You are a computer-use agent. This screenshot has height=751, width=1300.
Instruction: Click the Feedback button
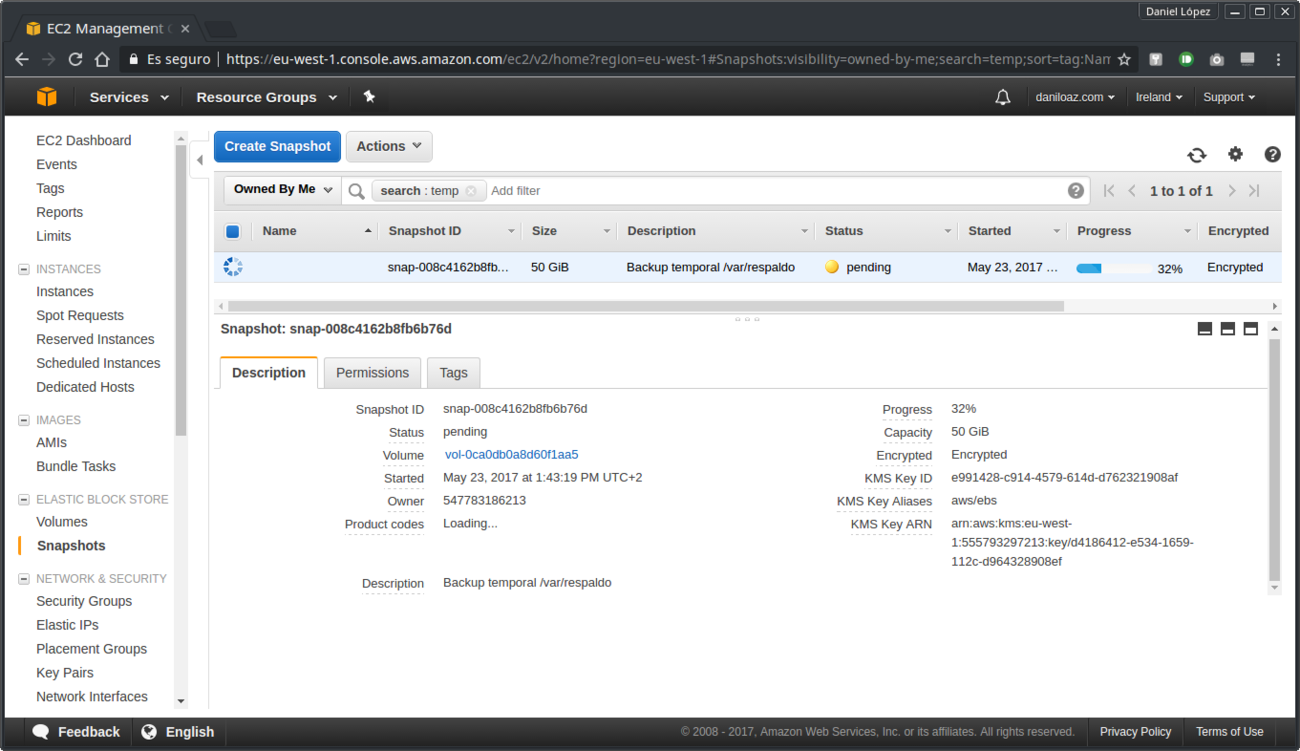[x=76, y=732]
